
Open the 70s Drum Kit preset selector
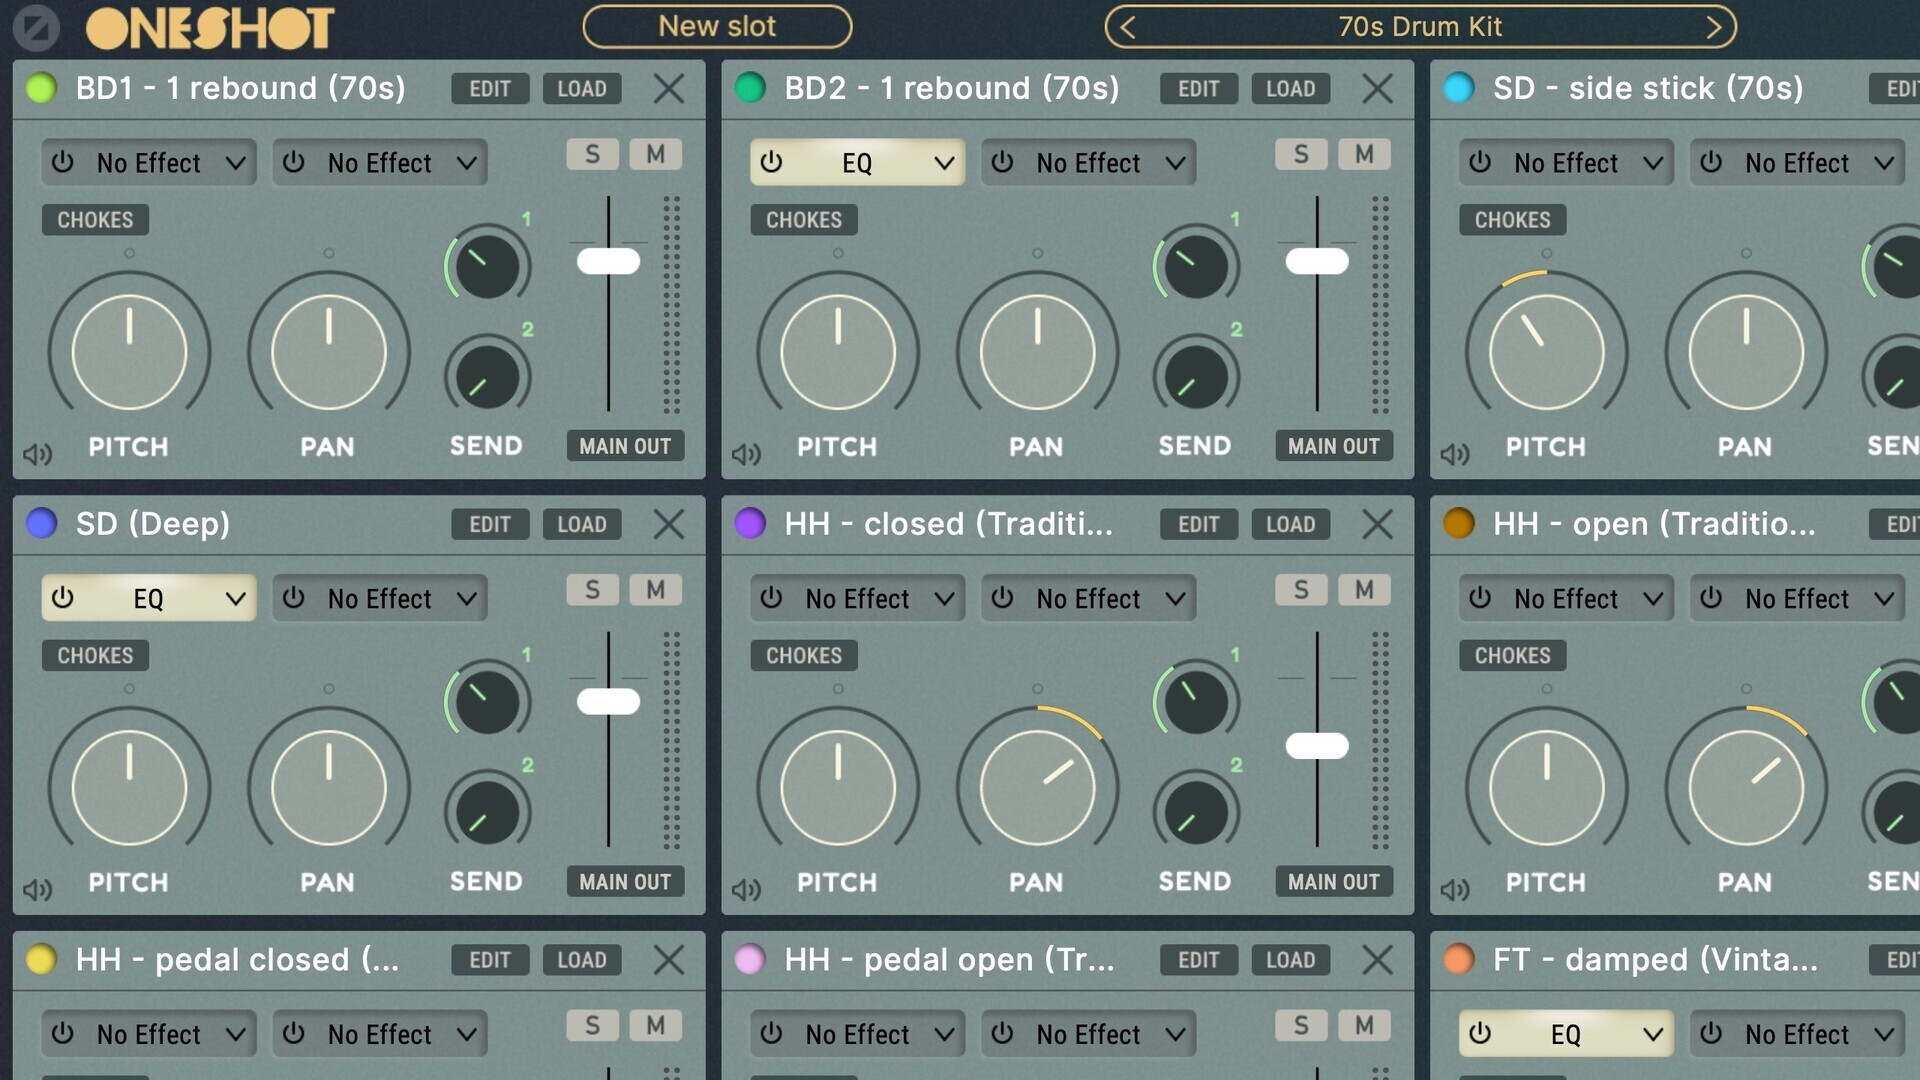point(1420,27)
